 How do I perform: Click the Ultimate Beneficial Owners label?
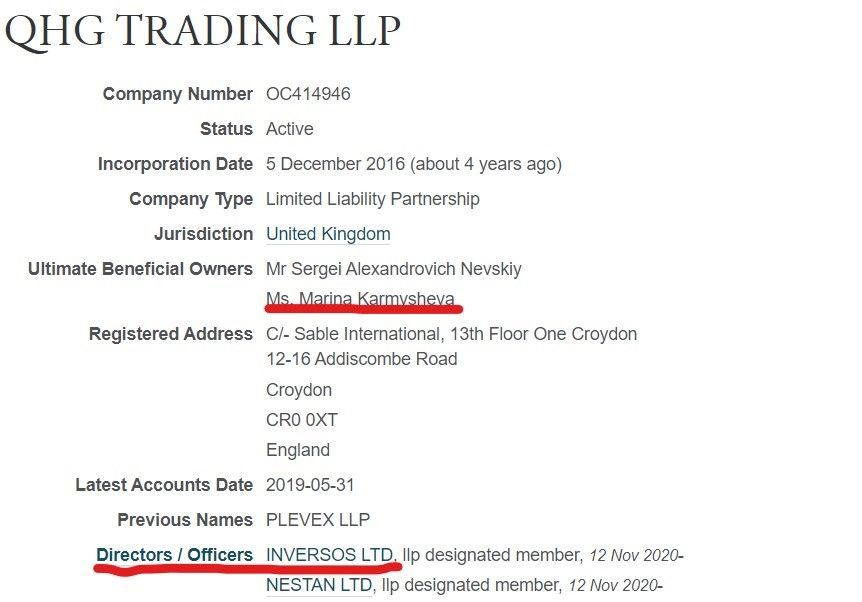[x=140, y=269]
